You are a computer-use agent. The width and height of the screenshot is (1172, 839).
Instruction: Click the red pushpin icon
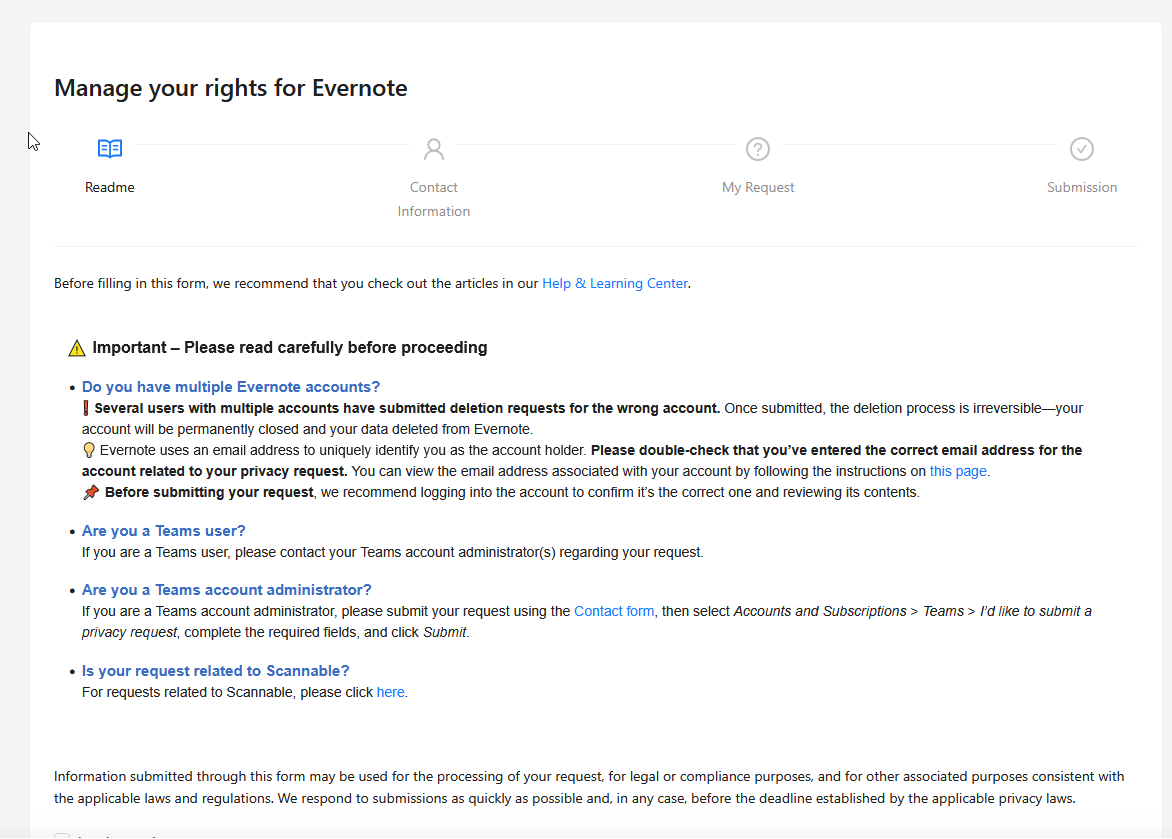(x=91, y=492)
